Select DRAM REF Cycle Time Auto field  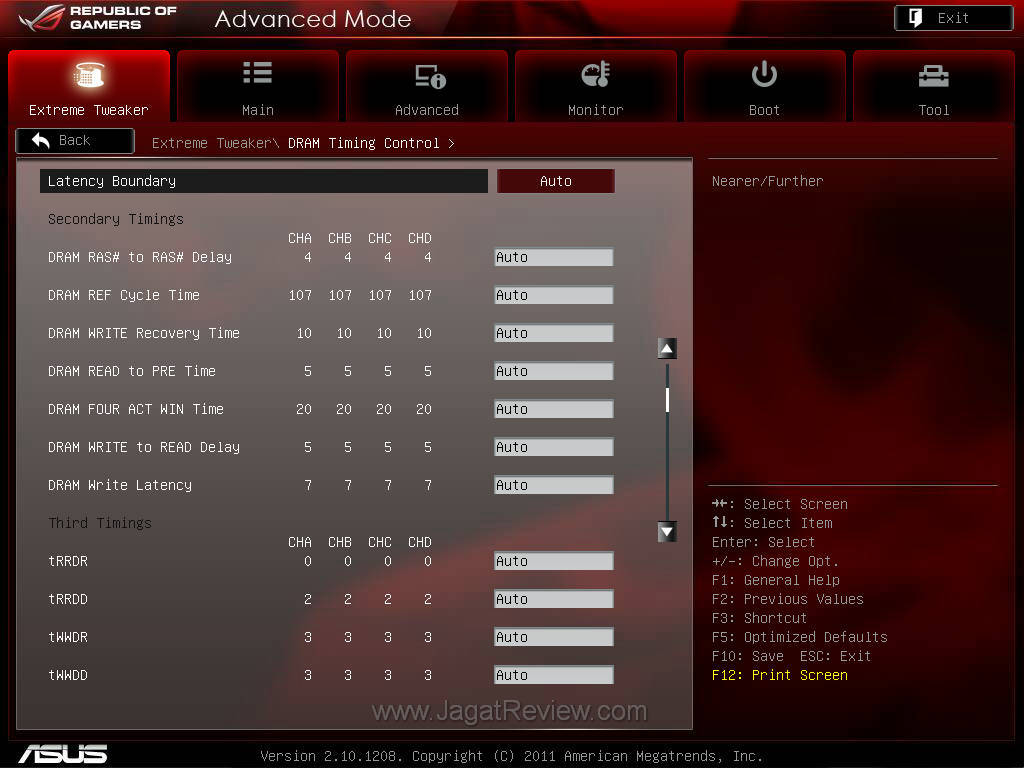click(554, 295)
